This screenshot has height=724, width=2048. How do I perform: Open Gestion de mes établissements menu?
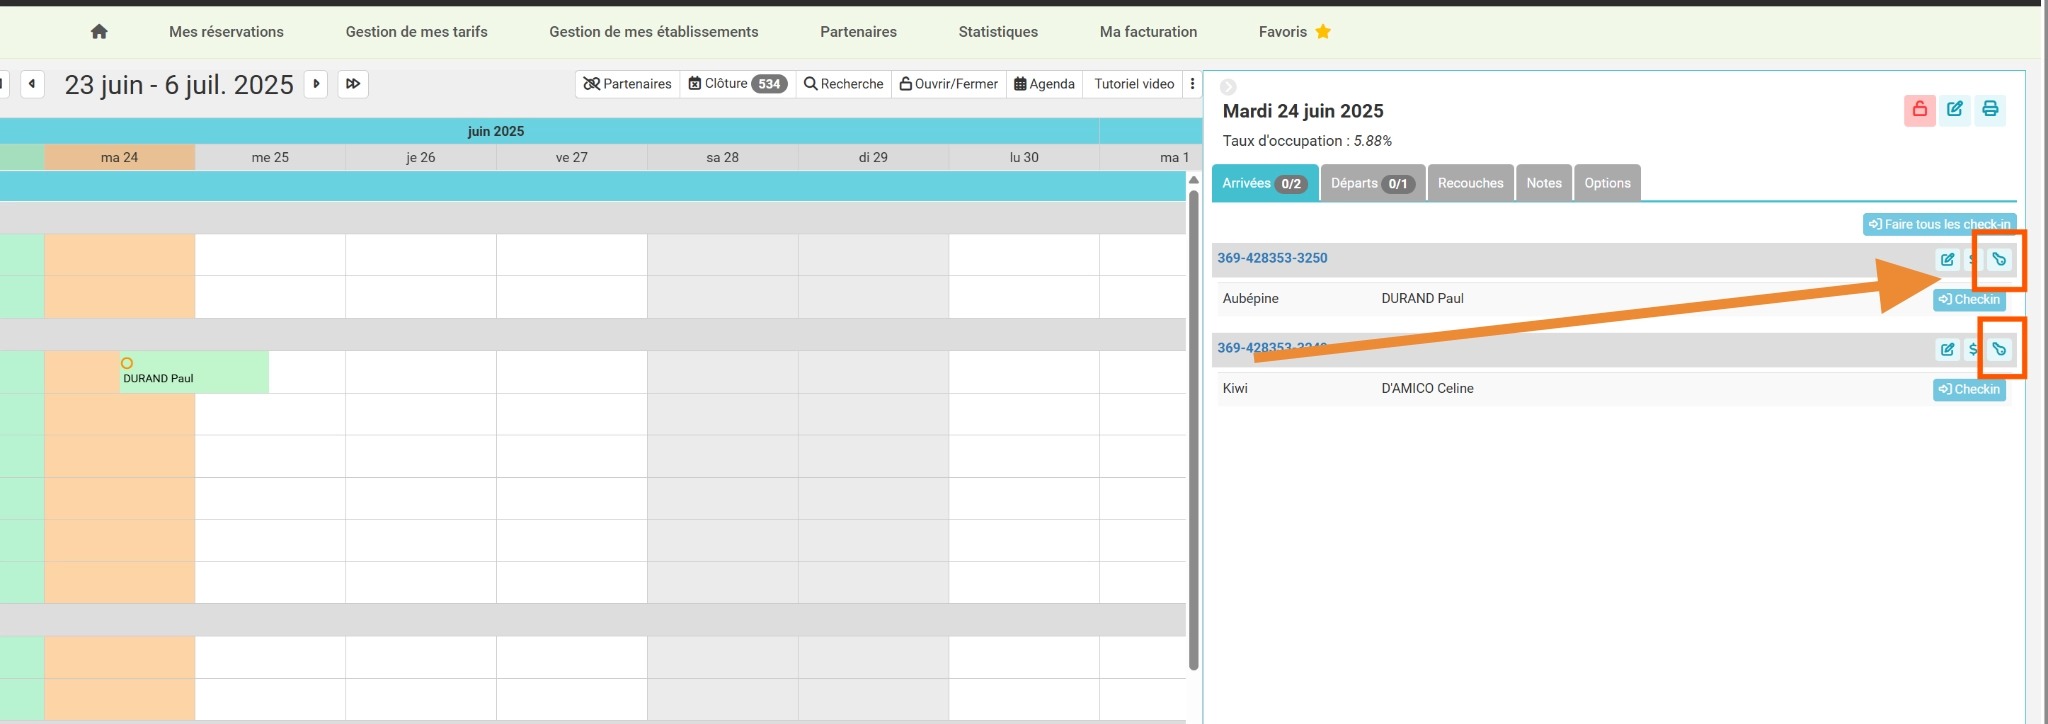pyautogui.click(x=654, y=32)
